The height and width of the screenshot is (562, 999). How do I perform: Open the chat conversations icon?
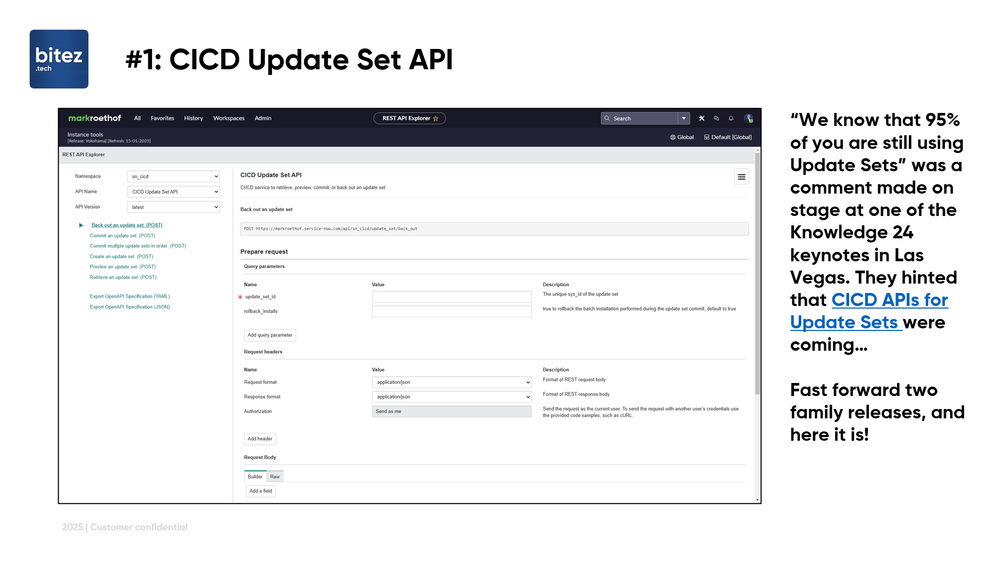(x=716, y=119)
